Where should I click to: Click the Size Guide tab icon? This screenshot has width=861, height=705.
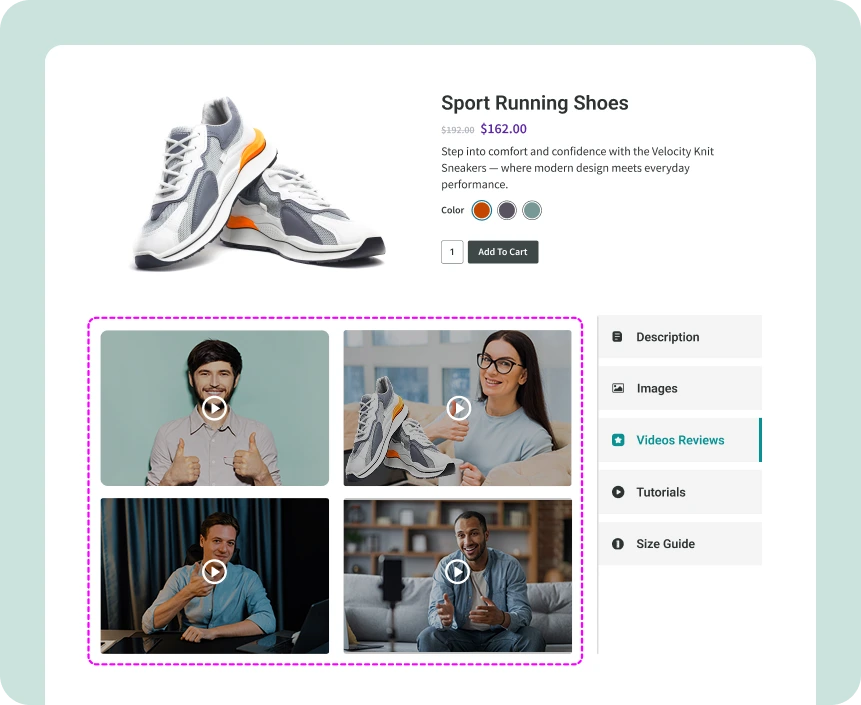point(618,544)
